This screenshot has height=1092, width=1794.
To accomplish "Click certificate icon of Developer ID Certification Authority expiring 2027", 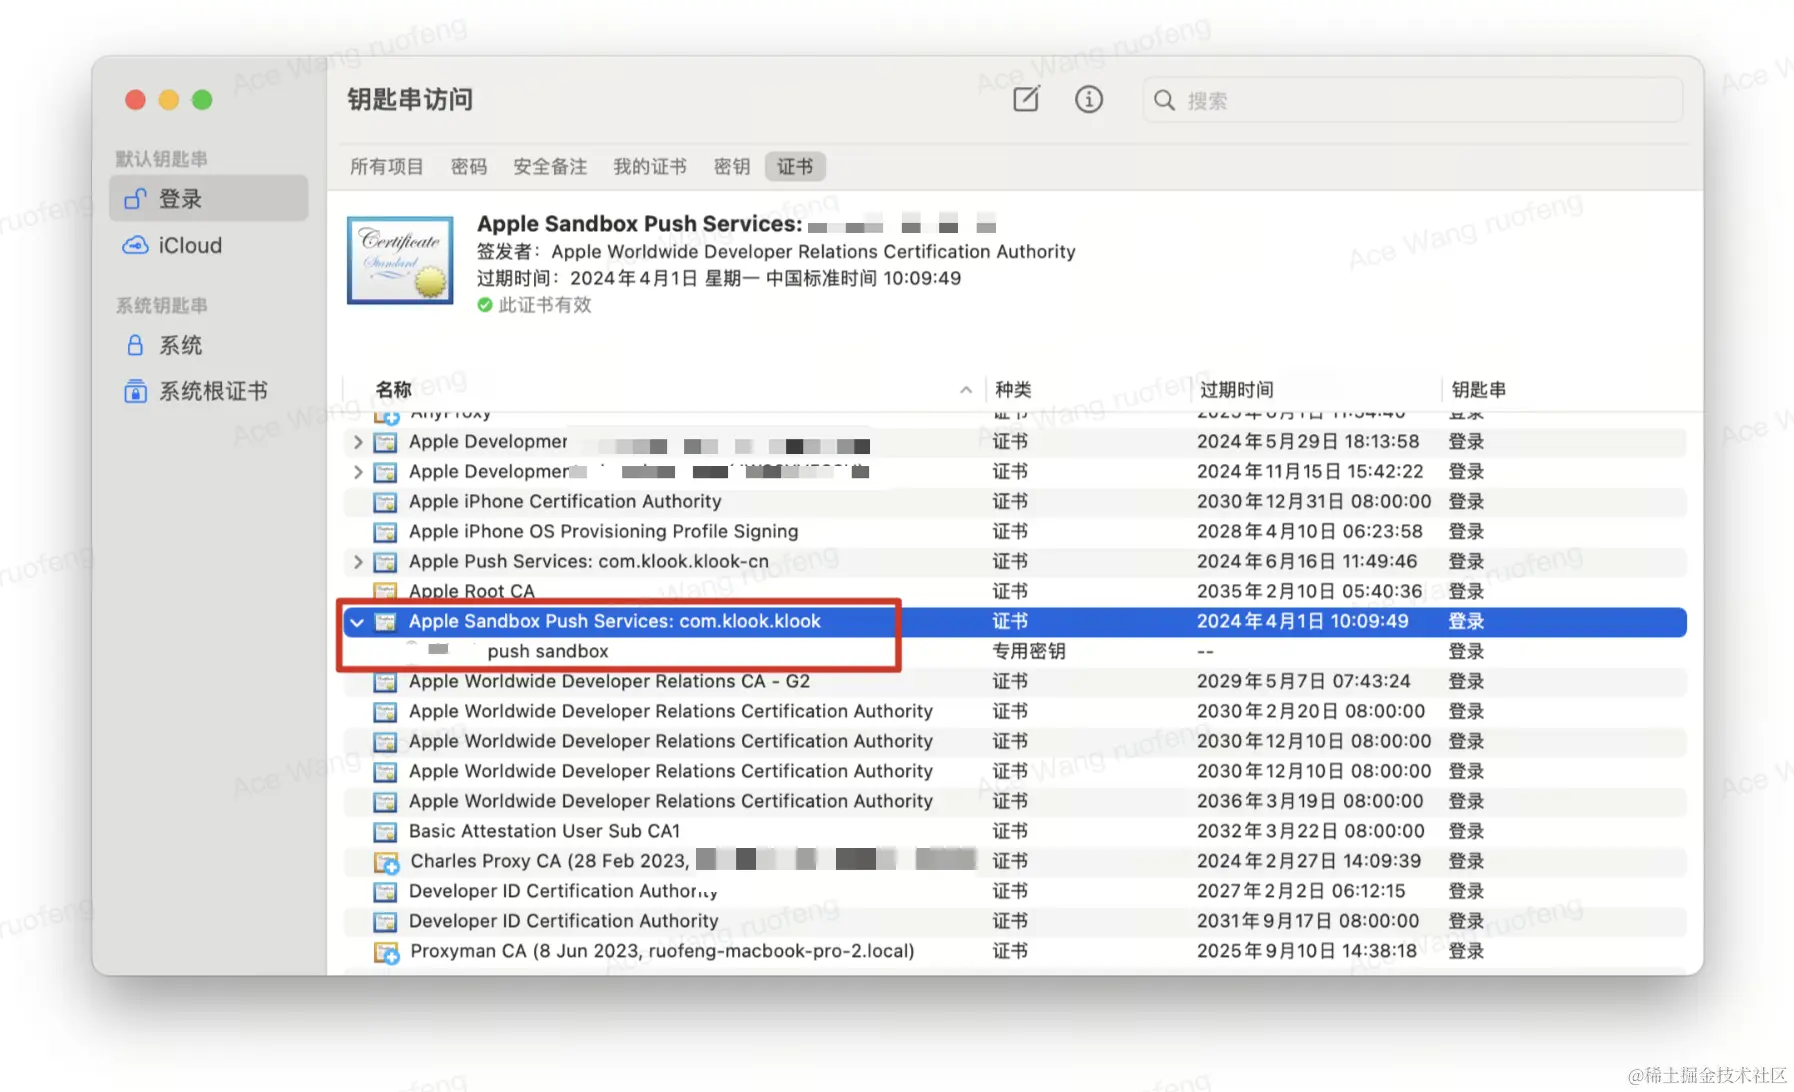I will point(385,892).
